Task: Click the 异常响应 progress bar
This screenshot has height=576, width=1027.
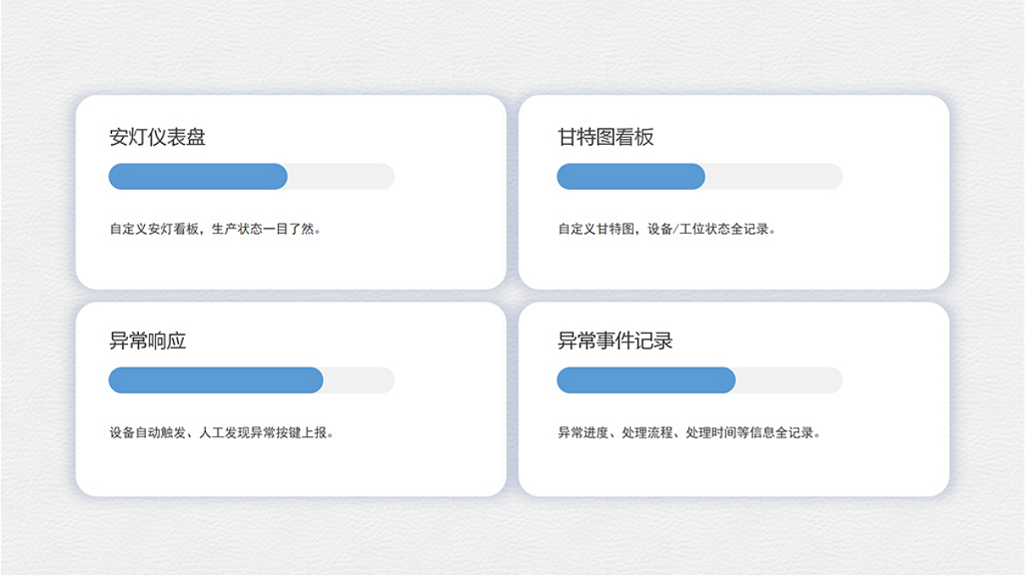Action: click(x=252, y=380)
